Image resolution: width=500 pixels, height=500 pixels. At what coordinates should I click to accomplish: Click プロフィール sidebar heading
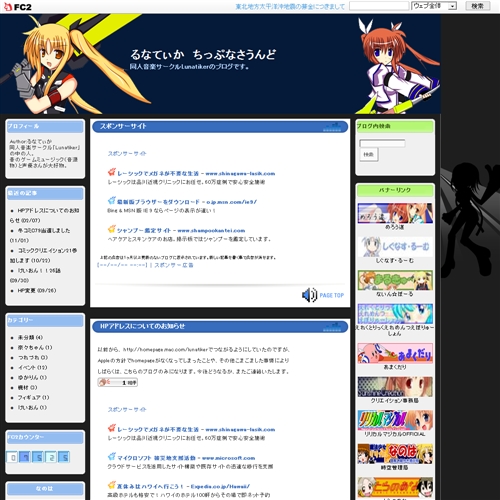pos(23,126)
